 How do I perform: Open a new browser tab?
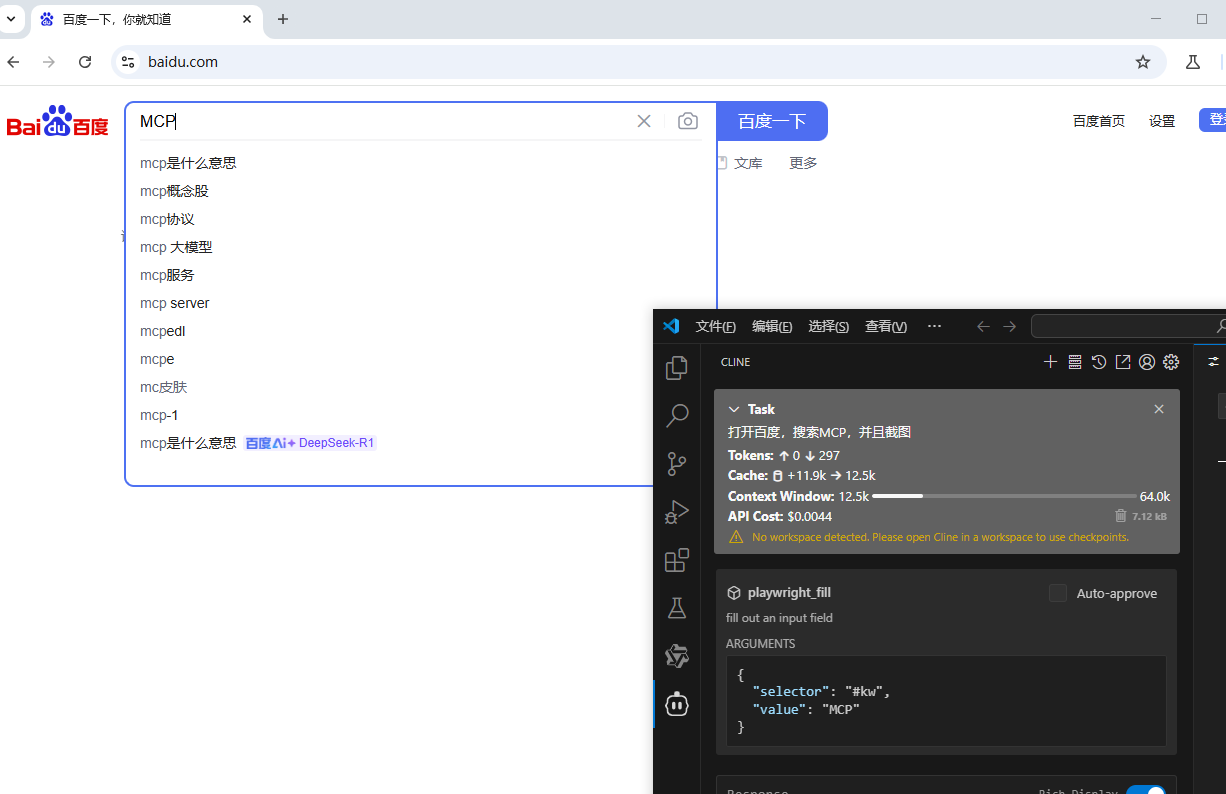click(283, 19)
